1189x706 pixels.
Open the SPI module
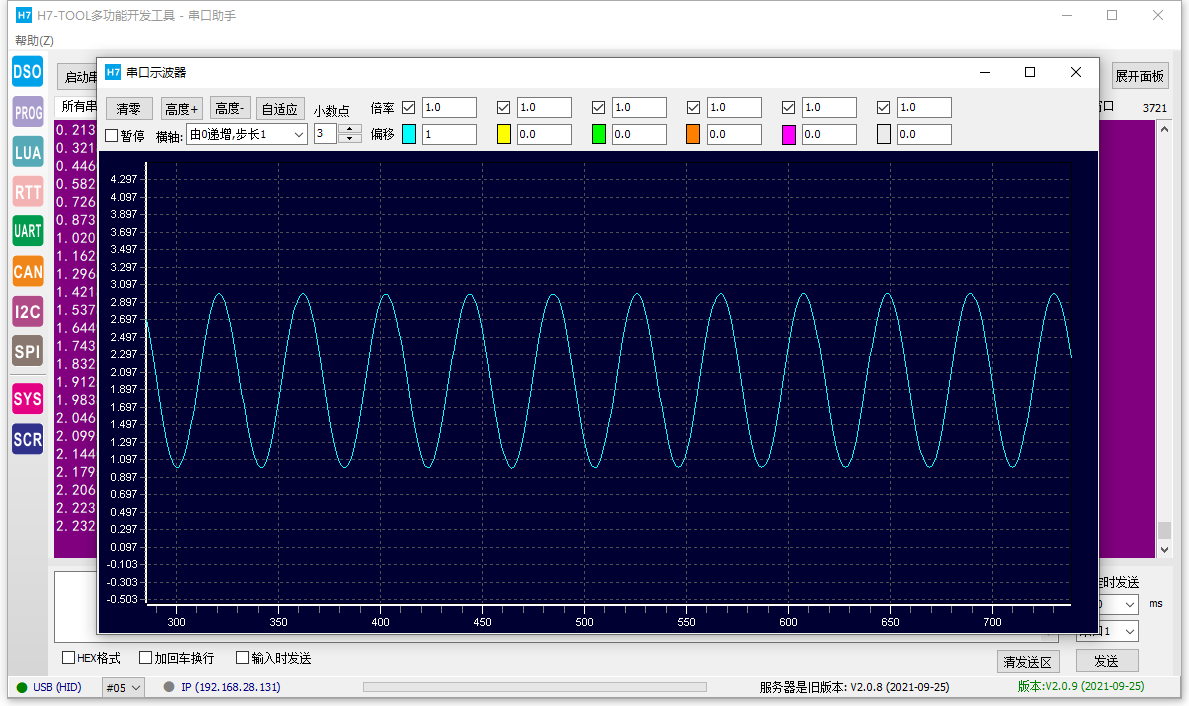click(27, 351)
